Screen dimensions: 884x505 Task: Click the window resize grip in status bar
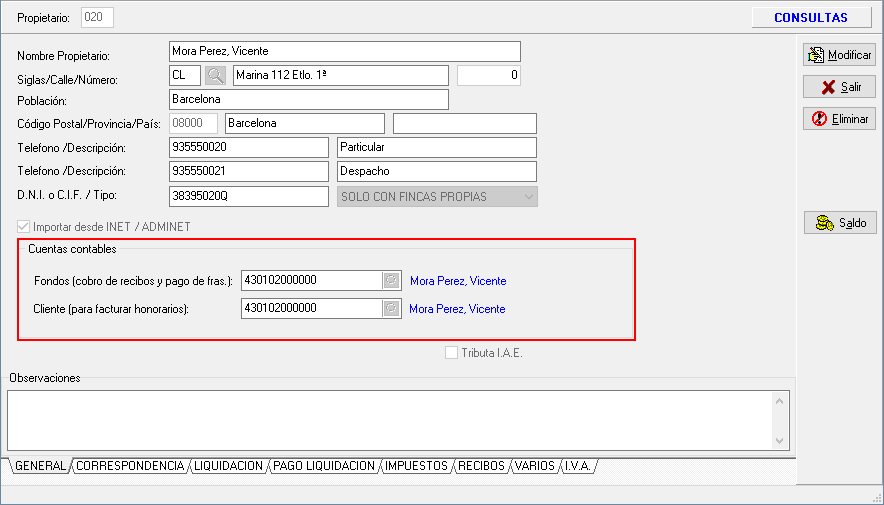(x=877, y=498)
